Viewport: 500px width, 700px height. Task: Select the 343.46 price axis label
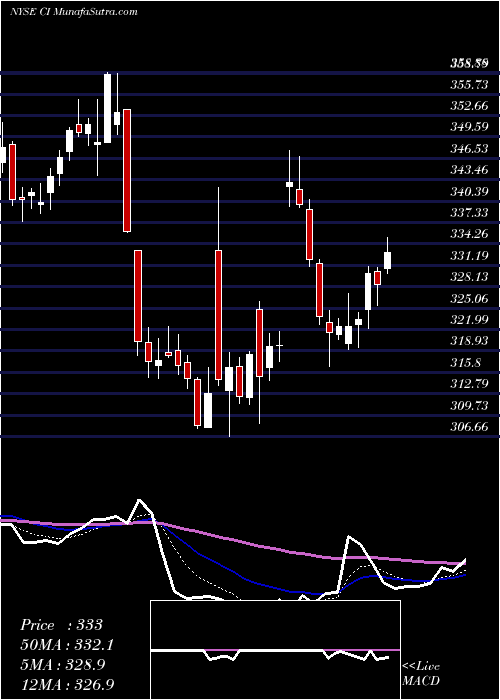coord(469,170)
